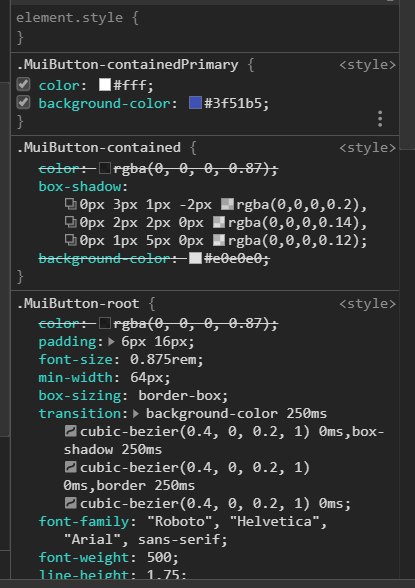Open swatch for rgba(0,0,0,0.14) shadow
This screenshot has height=588, width=415.
click(219, 222)
